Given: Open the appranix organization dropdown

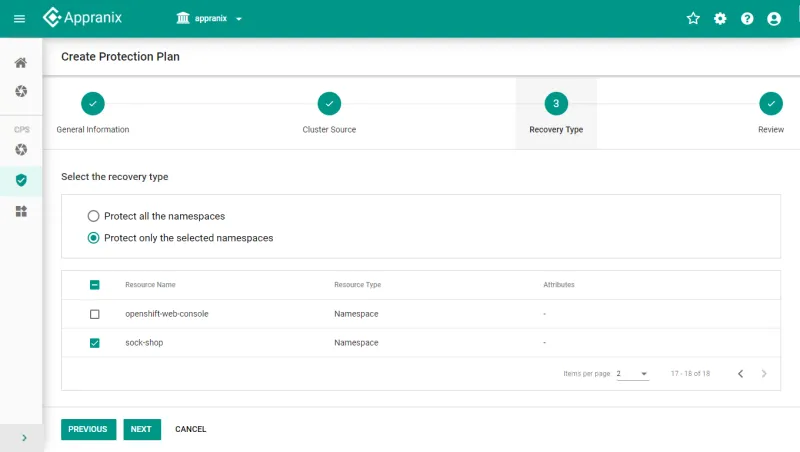Looking at the screenshot, I should click(210, 19).
